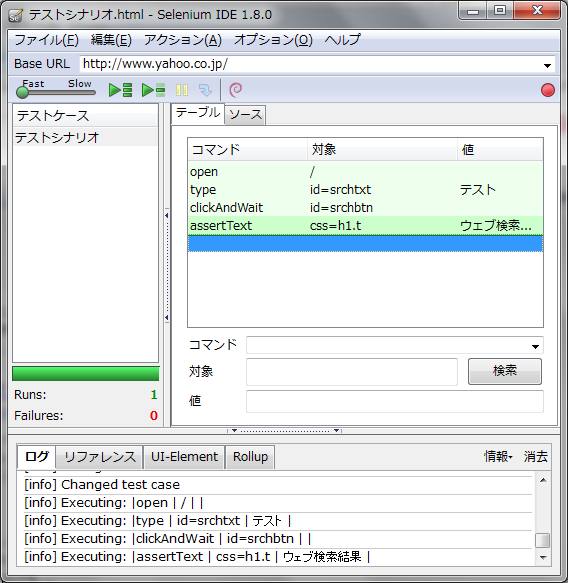
Task: Click the 値 input field
Action: click(395, 401)
